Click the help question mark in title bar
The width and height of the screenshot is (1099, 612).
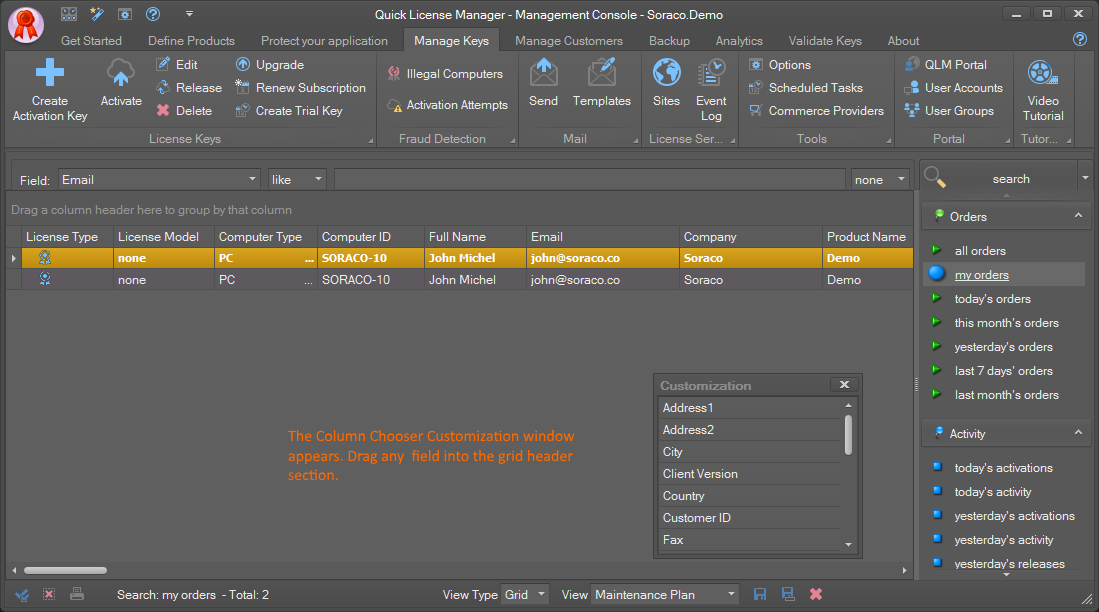click(153, 14)
